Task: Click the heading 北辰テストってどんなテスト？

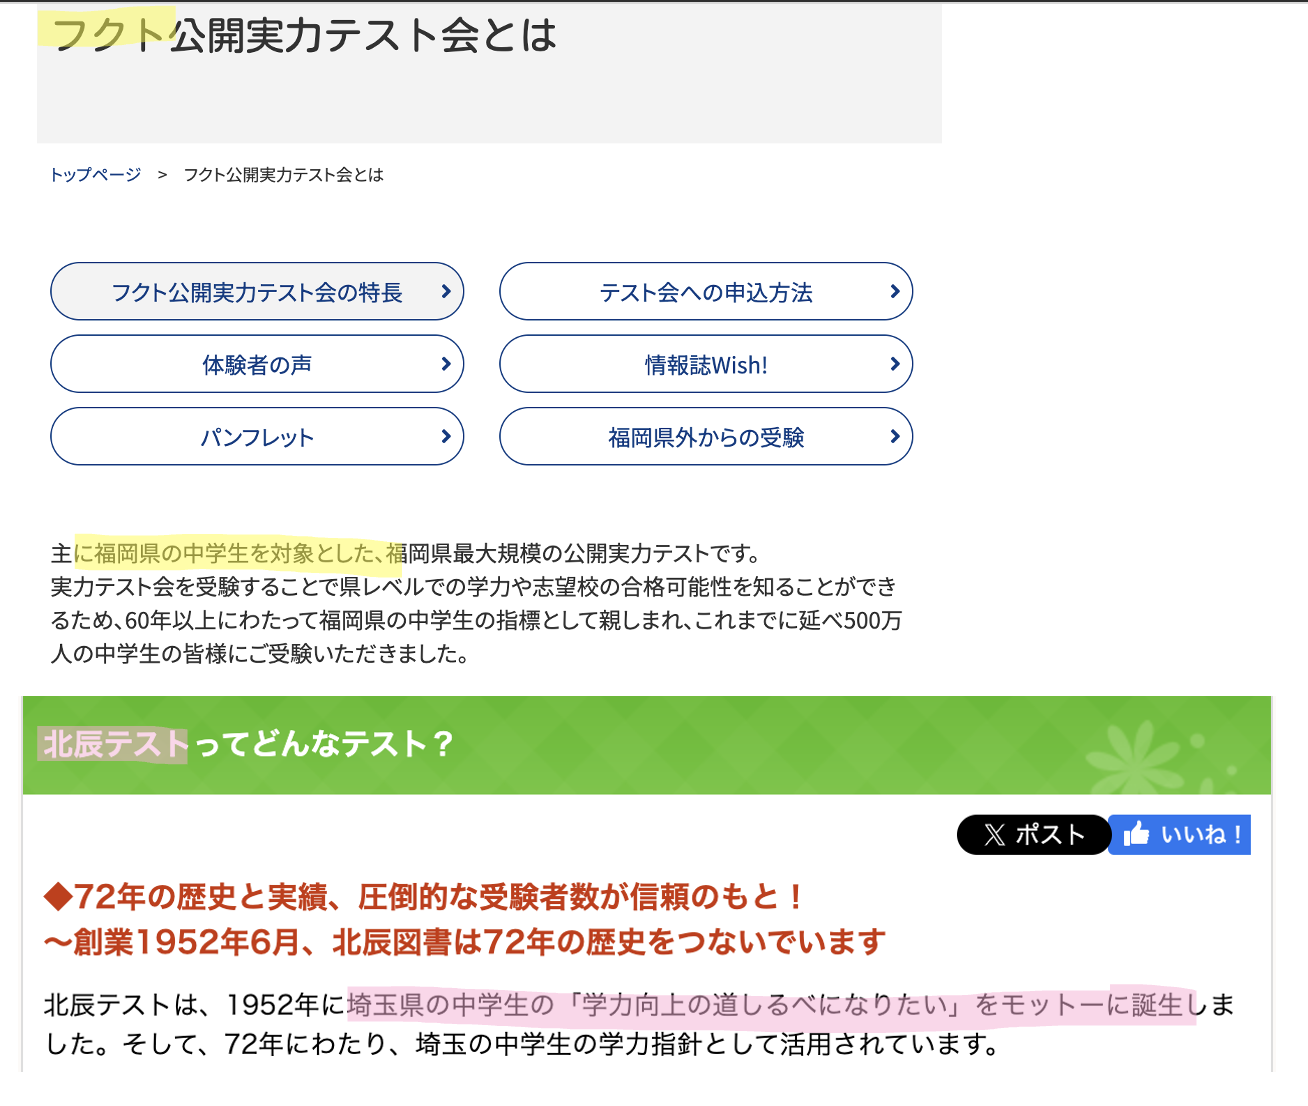Action: (x=248, y=744)
